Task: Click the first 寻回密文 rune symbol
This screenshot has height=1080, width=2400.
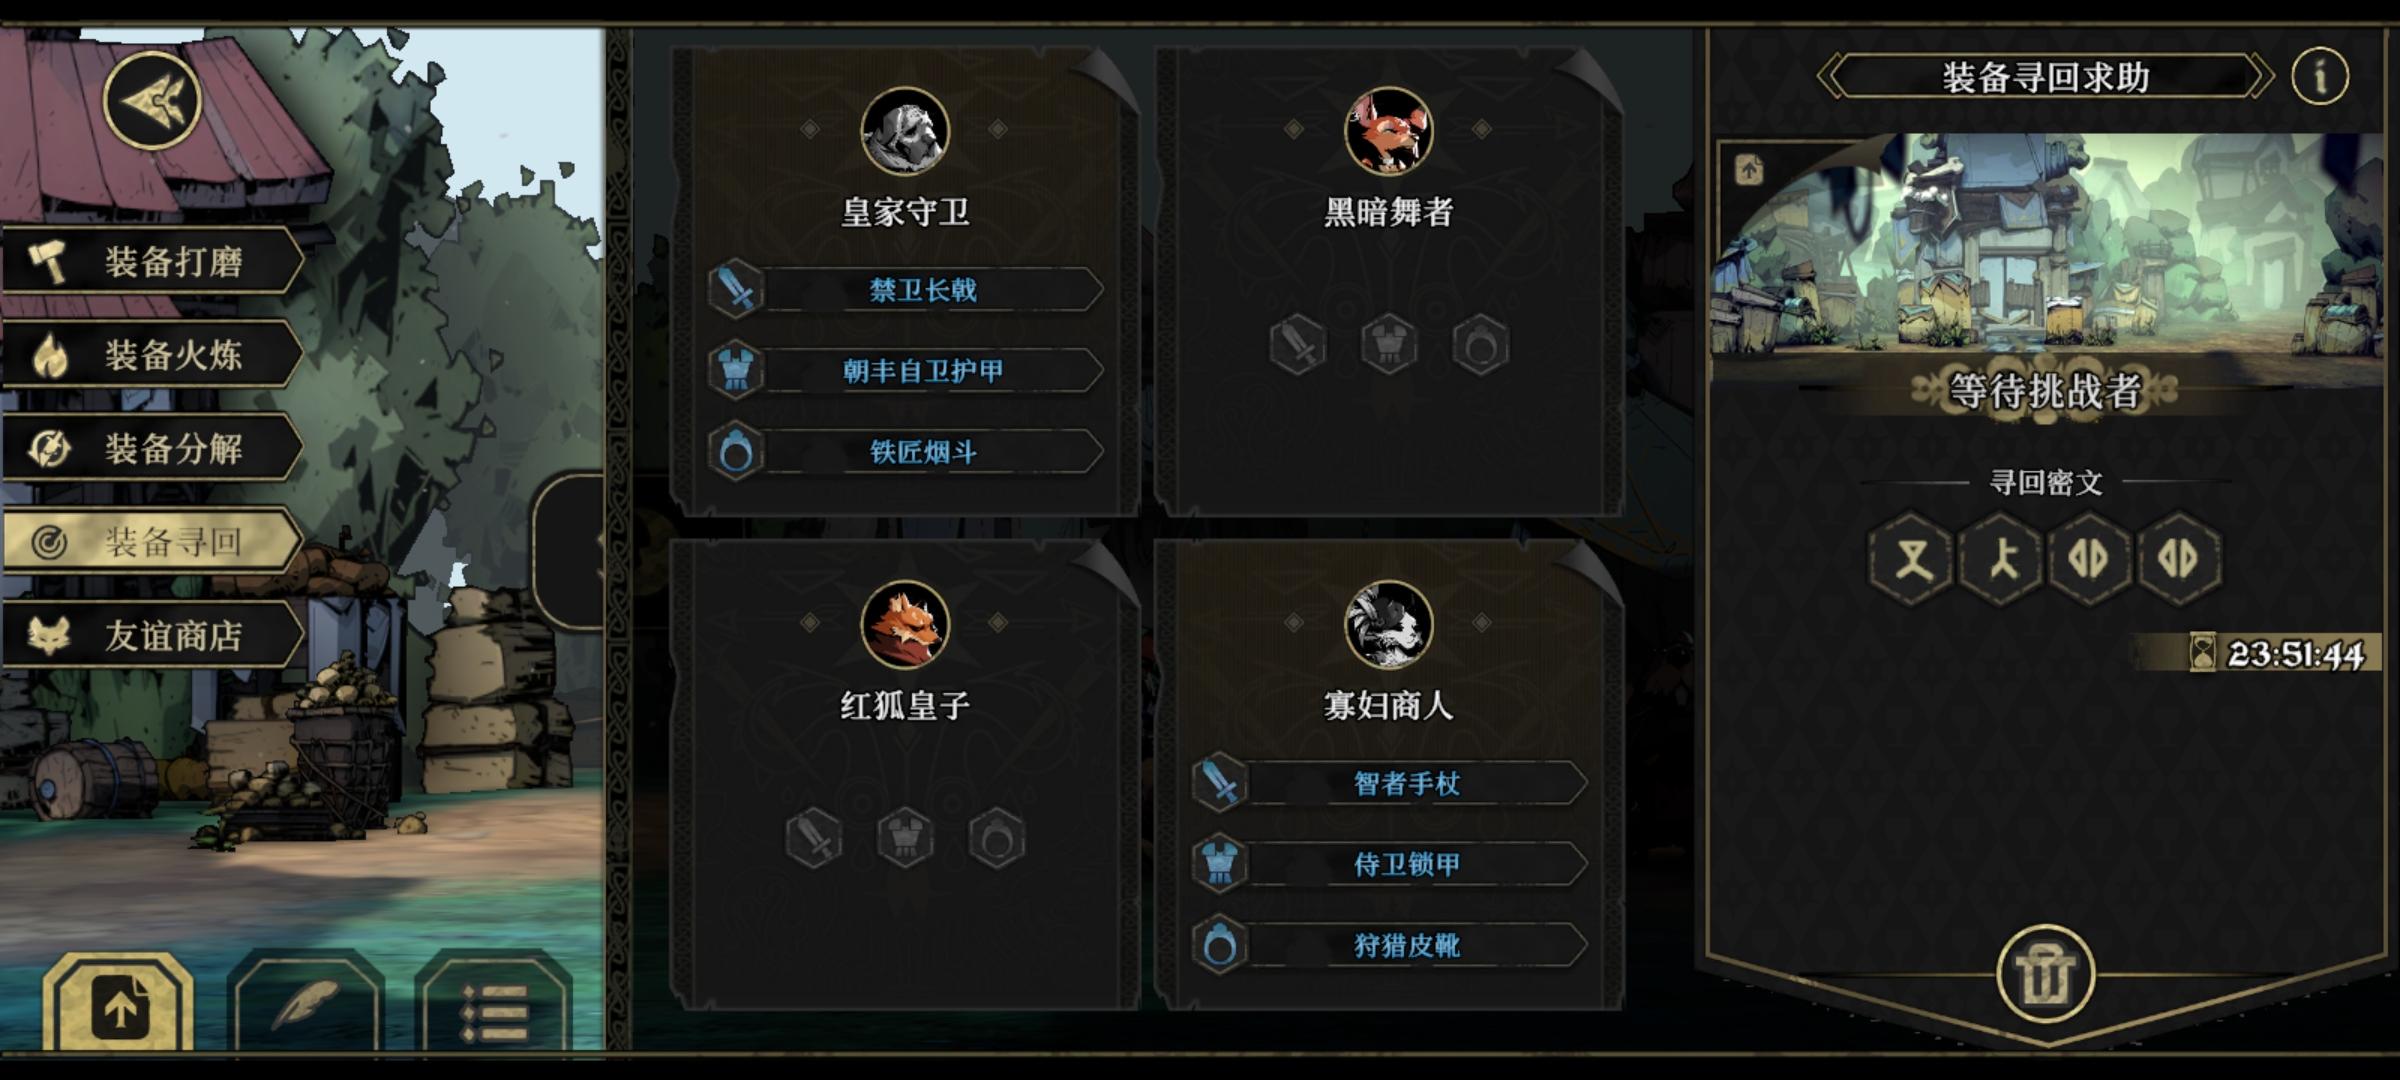Action: tap(1911, 558)
